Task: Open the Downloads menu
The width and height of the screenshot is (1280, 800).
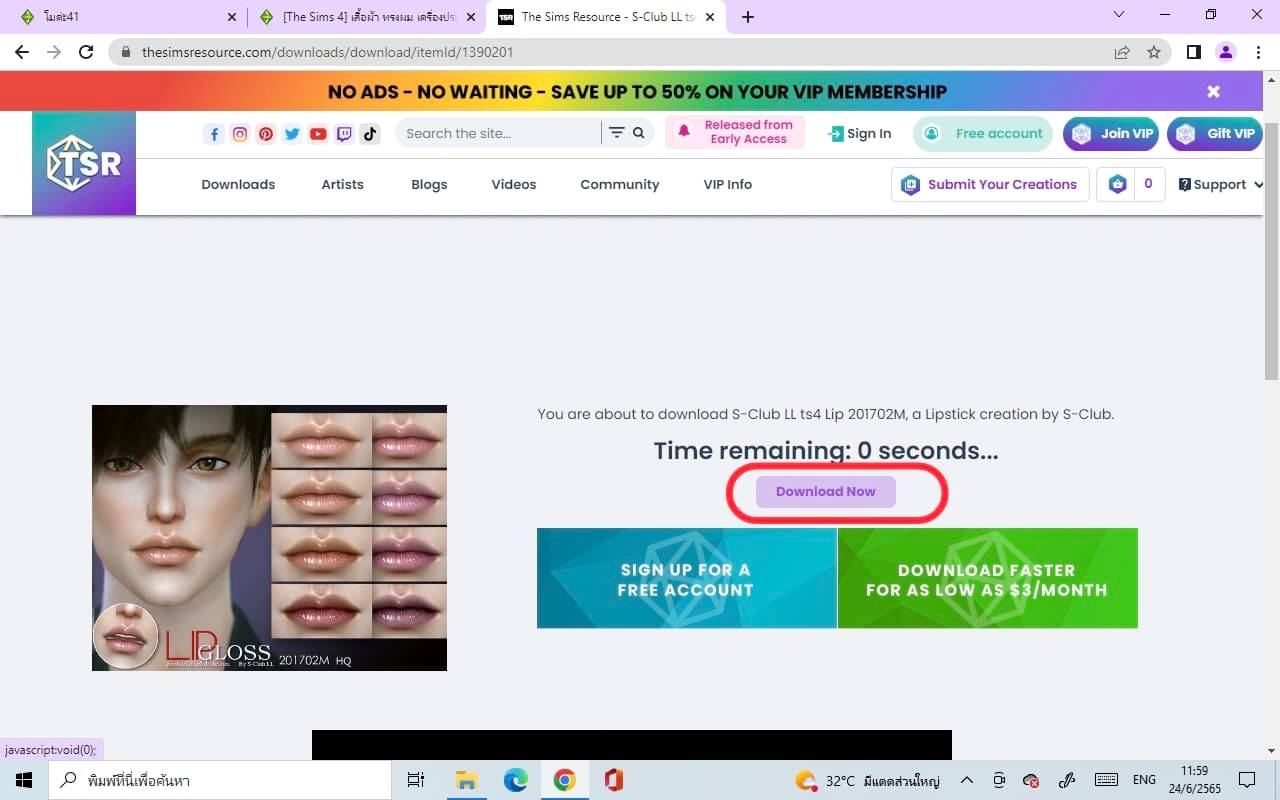Action: pos(238,184)
